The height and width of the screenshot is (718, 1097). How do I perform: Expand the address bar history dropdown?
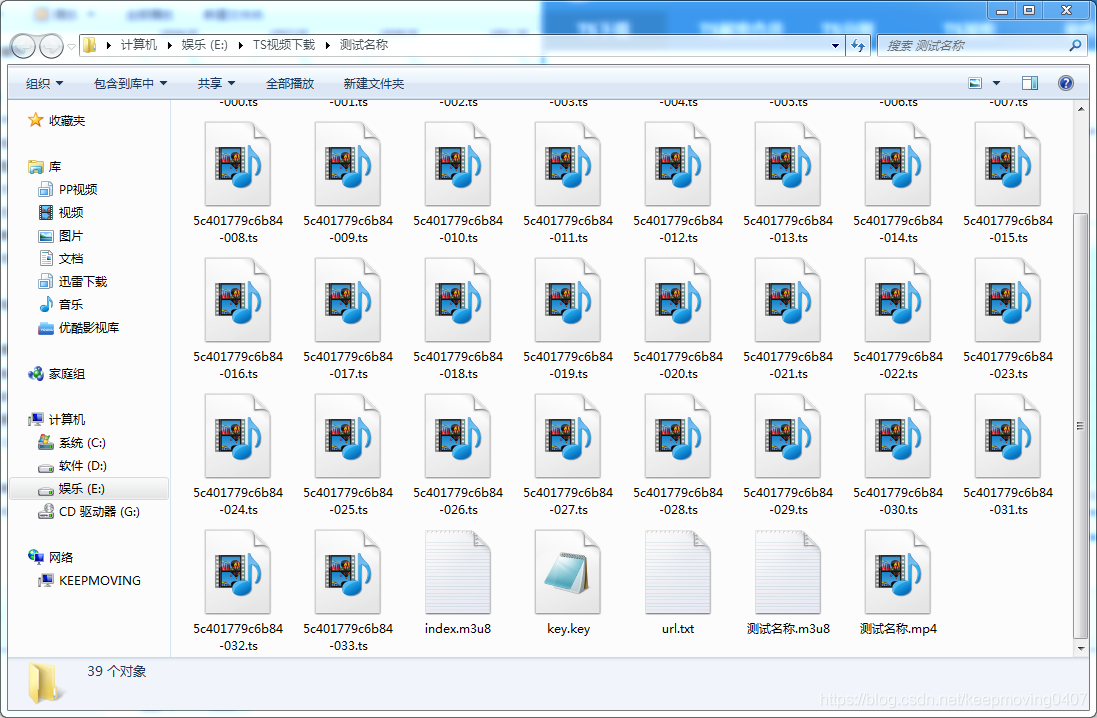(835, 45)
